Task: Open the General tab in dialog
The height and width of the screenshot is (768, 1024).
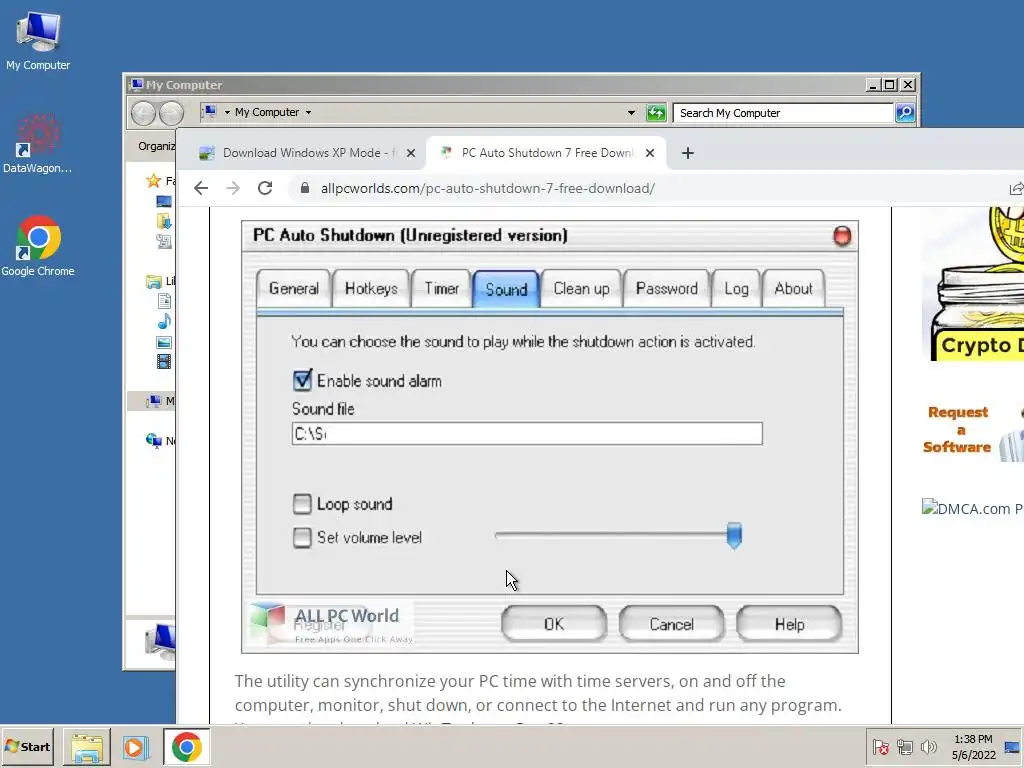Action: click(293, 289)
